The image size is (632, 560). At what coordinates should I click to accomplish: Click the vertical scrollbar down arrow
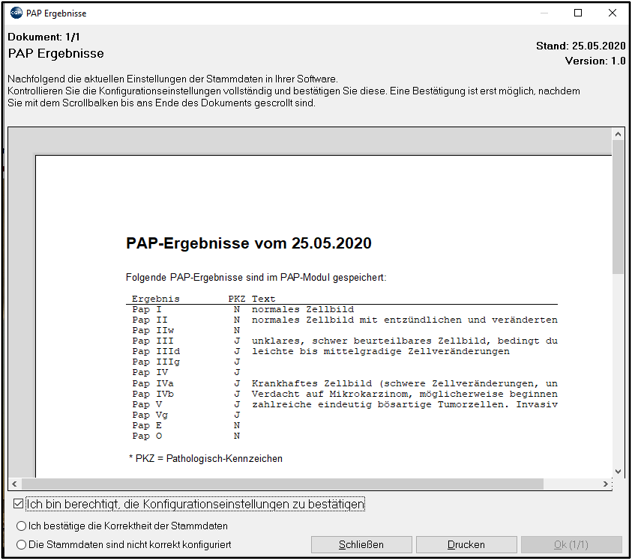click(618, 471)
